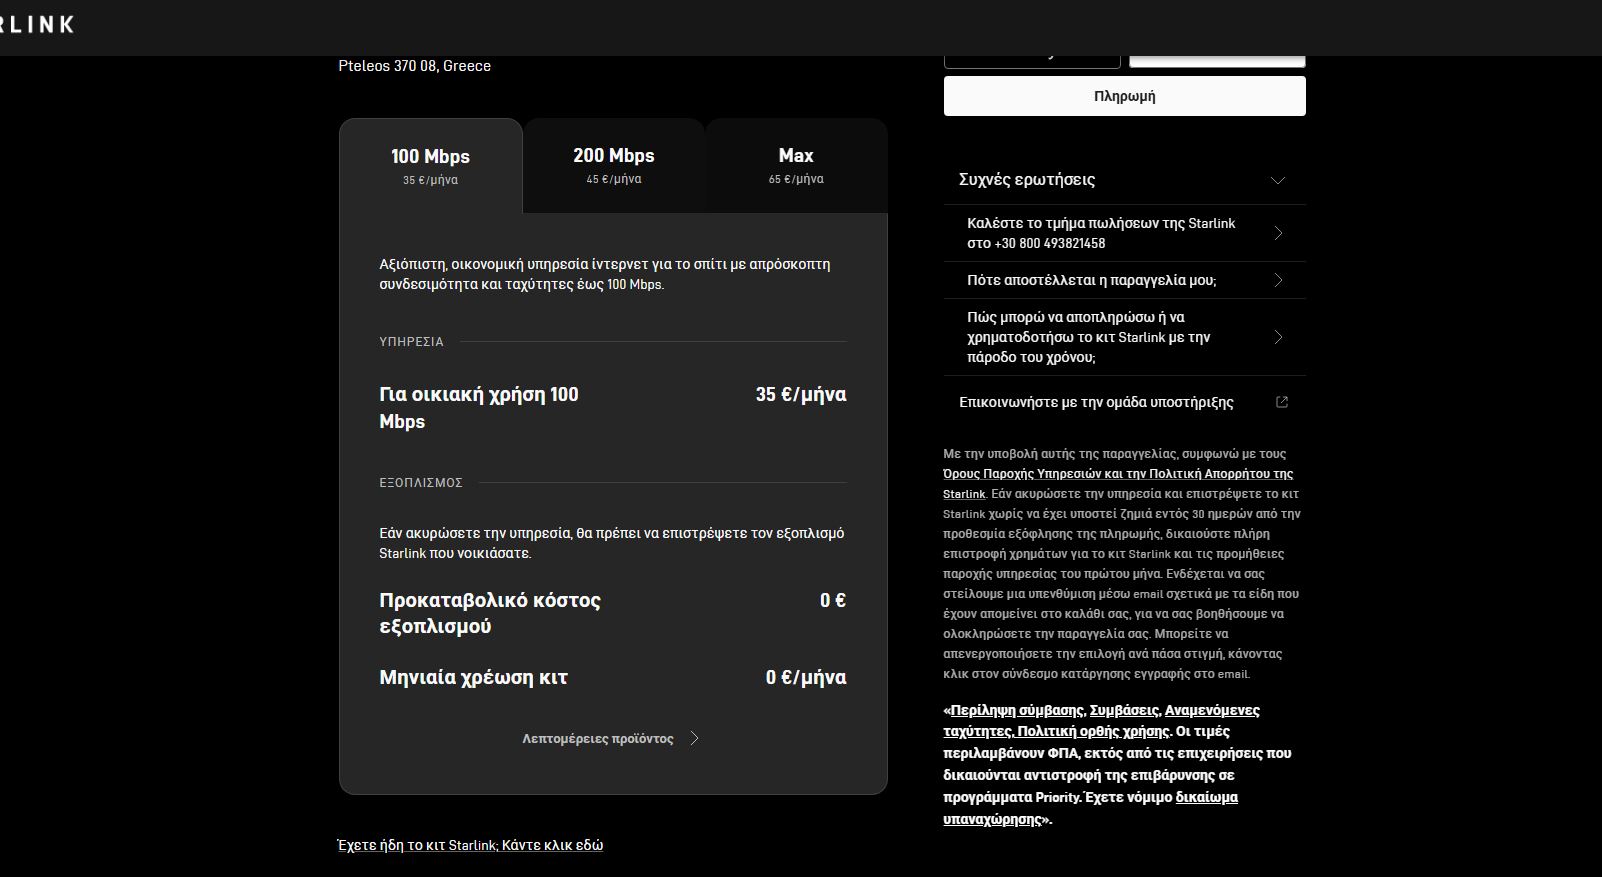Image resolution: width=1602 pixels, height=877 pixels.
Task: Collapse the Συχνές ερωτήσεις section chevron
Action: (x=1278, y=180)
